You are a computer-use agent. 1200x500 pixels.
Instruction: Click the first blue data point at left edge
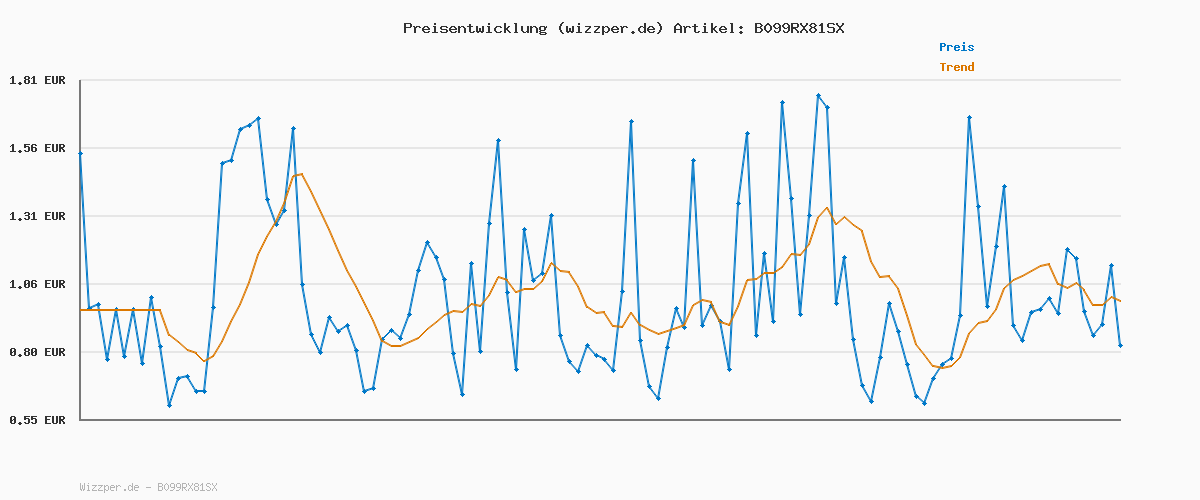click(80, 153)
